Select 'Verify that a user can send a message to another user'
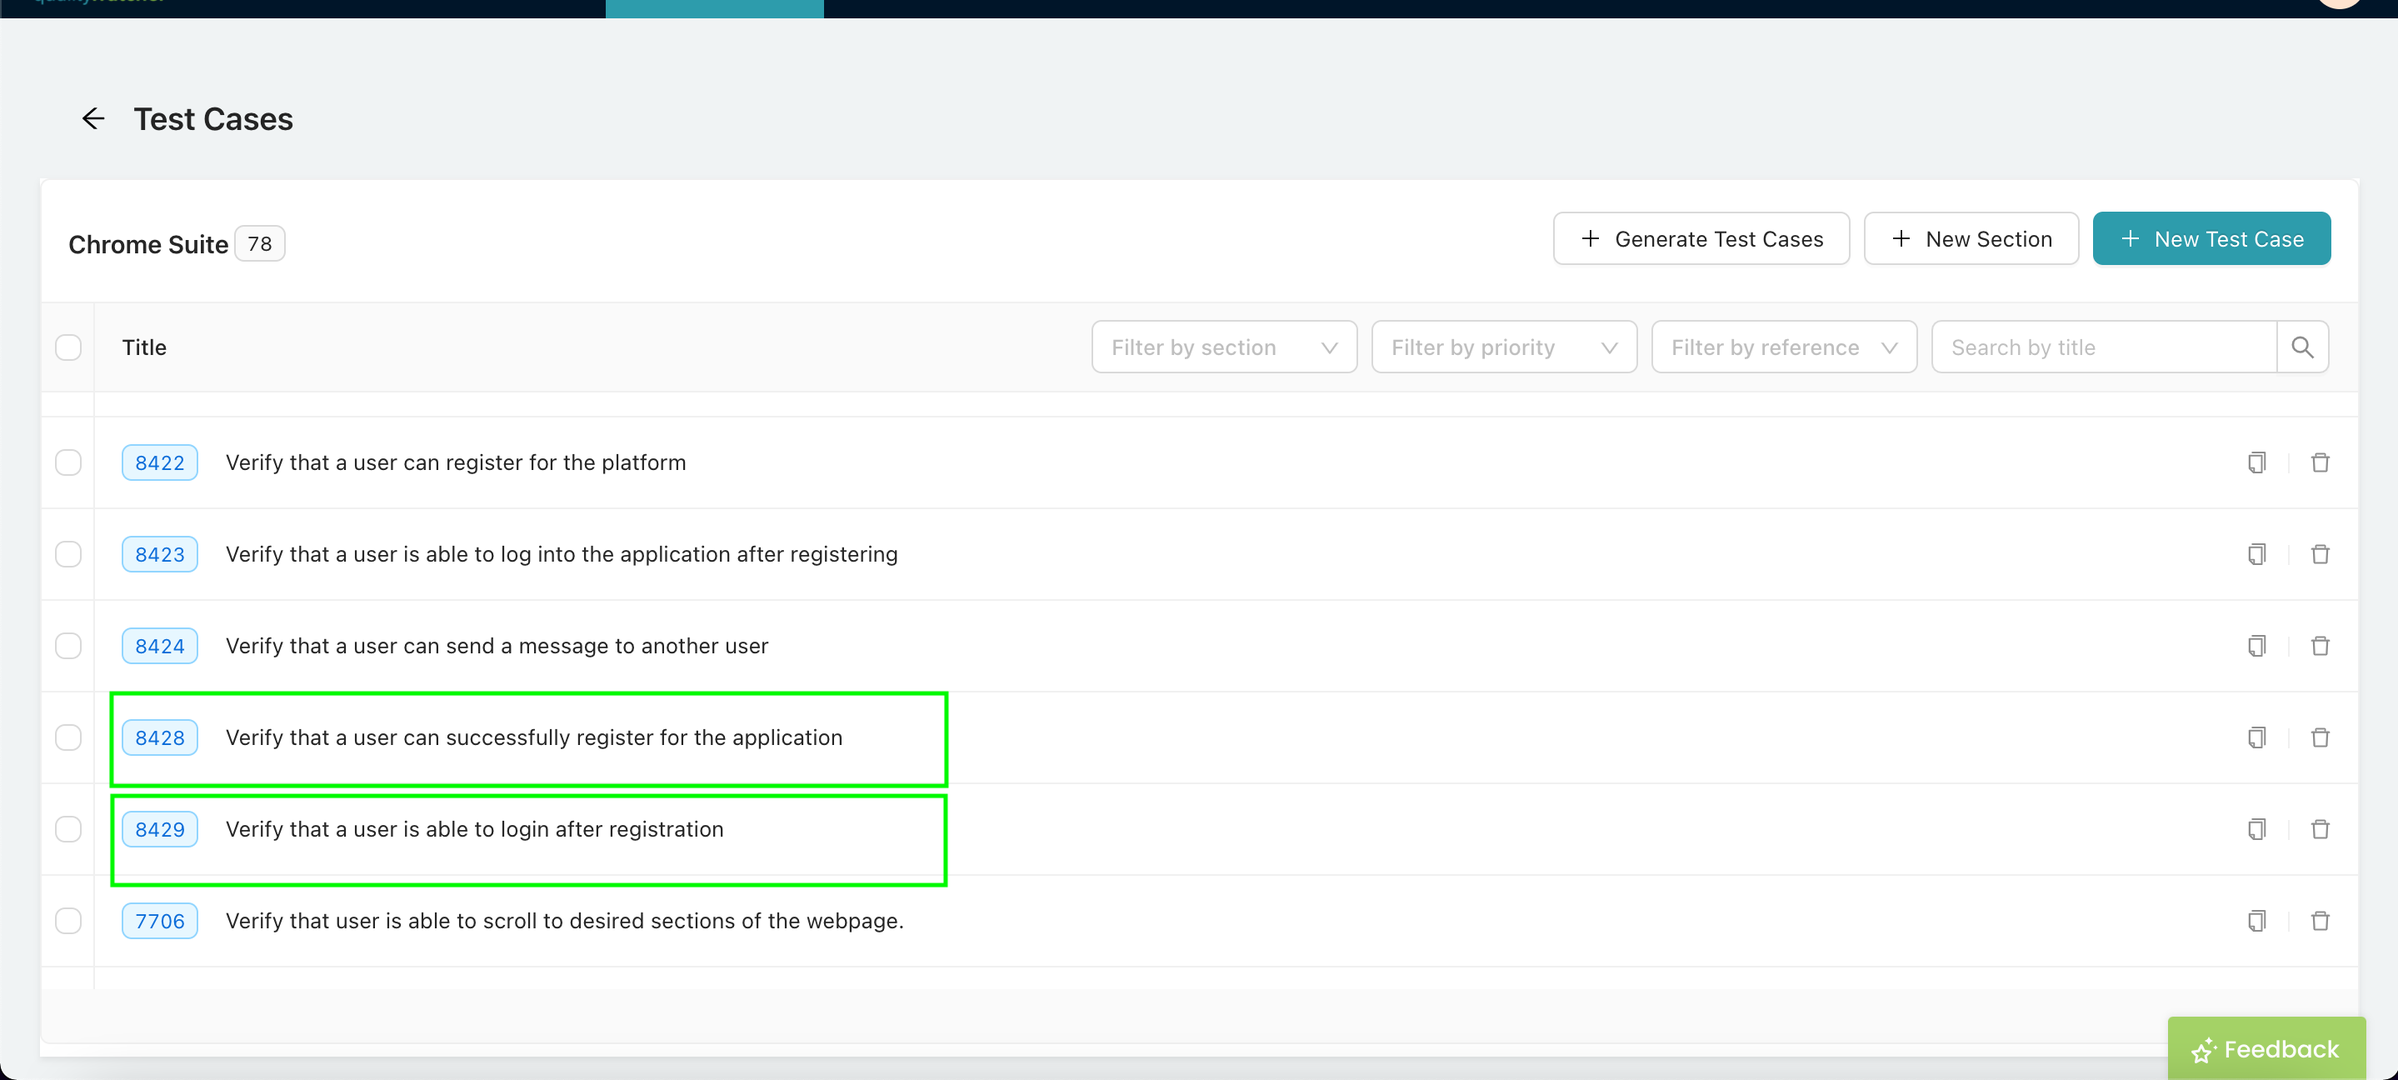2398x1080 pixels. tap(497, 646)
